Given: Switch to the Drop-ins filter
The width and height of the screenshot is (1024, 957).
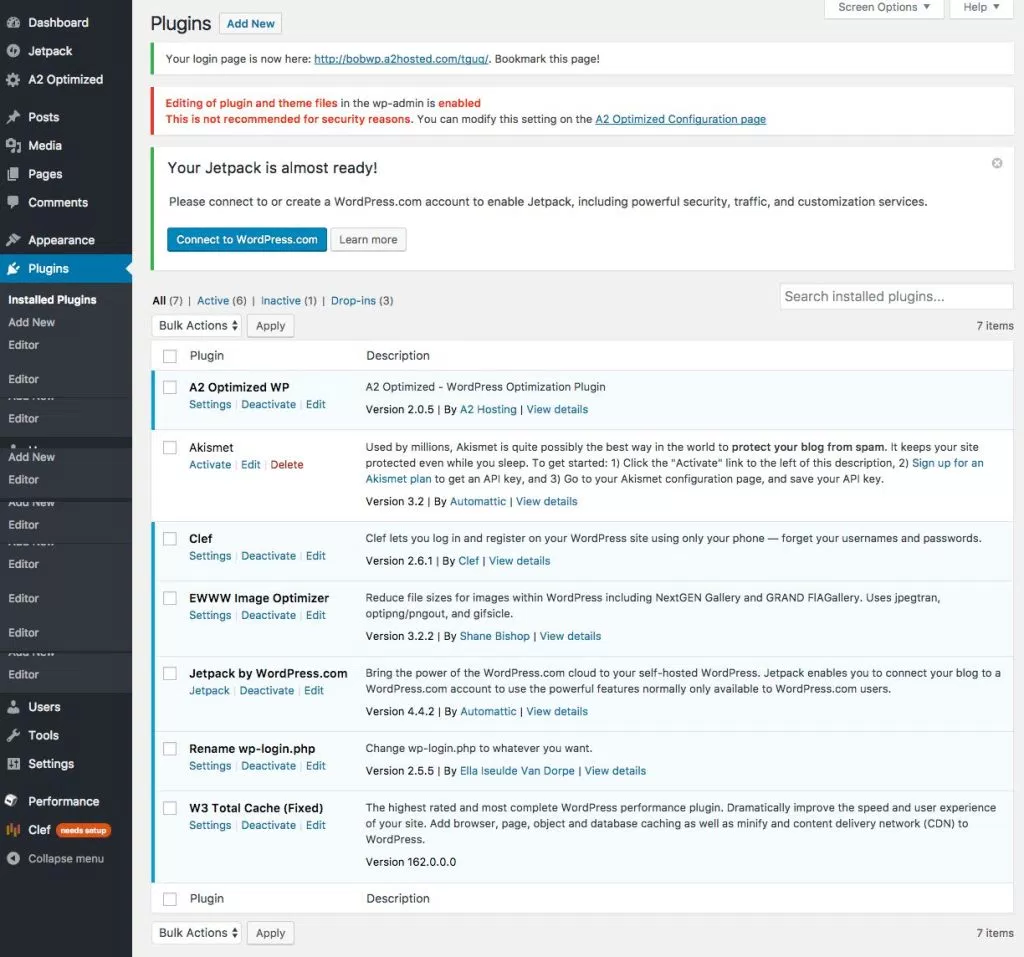Looking at the screenshot, I should click(x=353, y=300).
